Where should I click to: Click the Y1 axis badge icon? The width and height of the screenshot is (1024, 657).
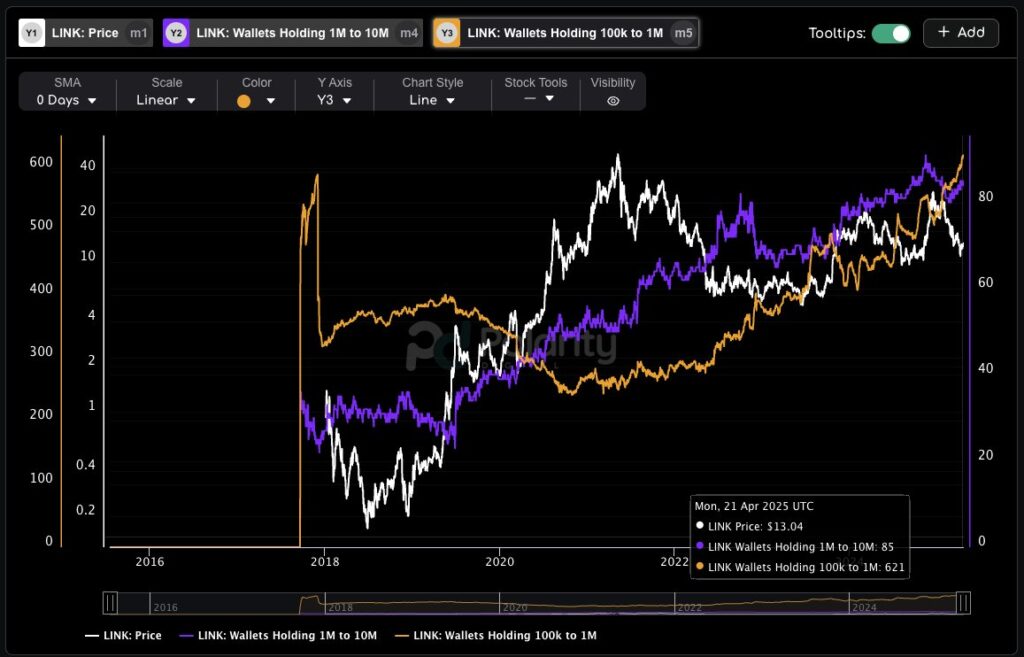point(32,33)
